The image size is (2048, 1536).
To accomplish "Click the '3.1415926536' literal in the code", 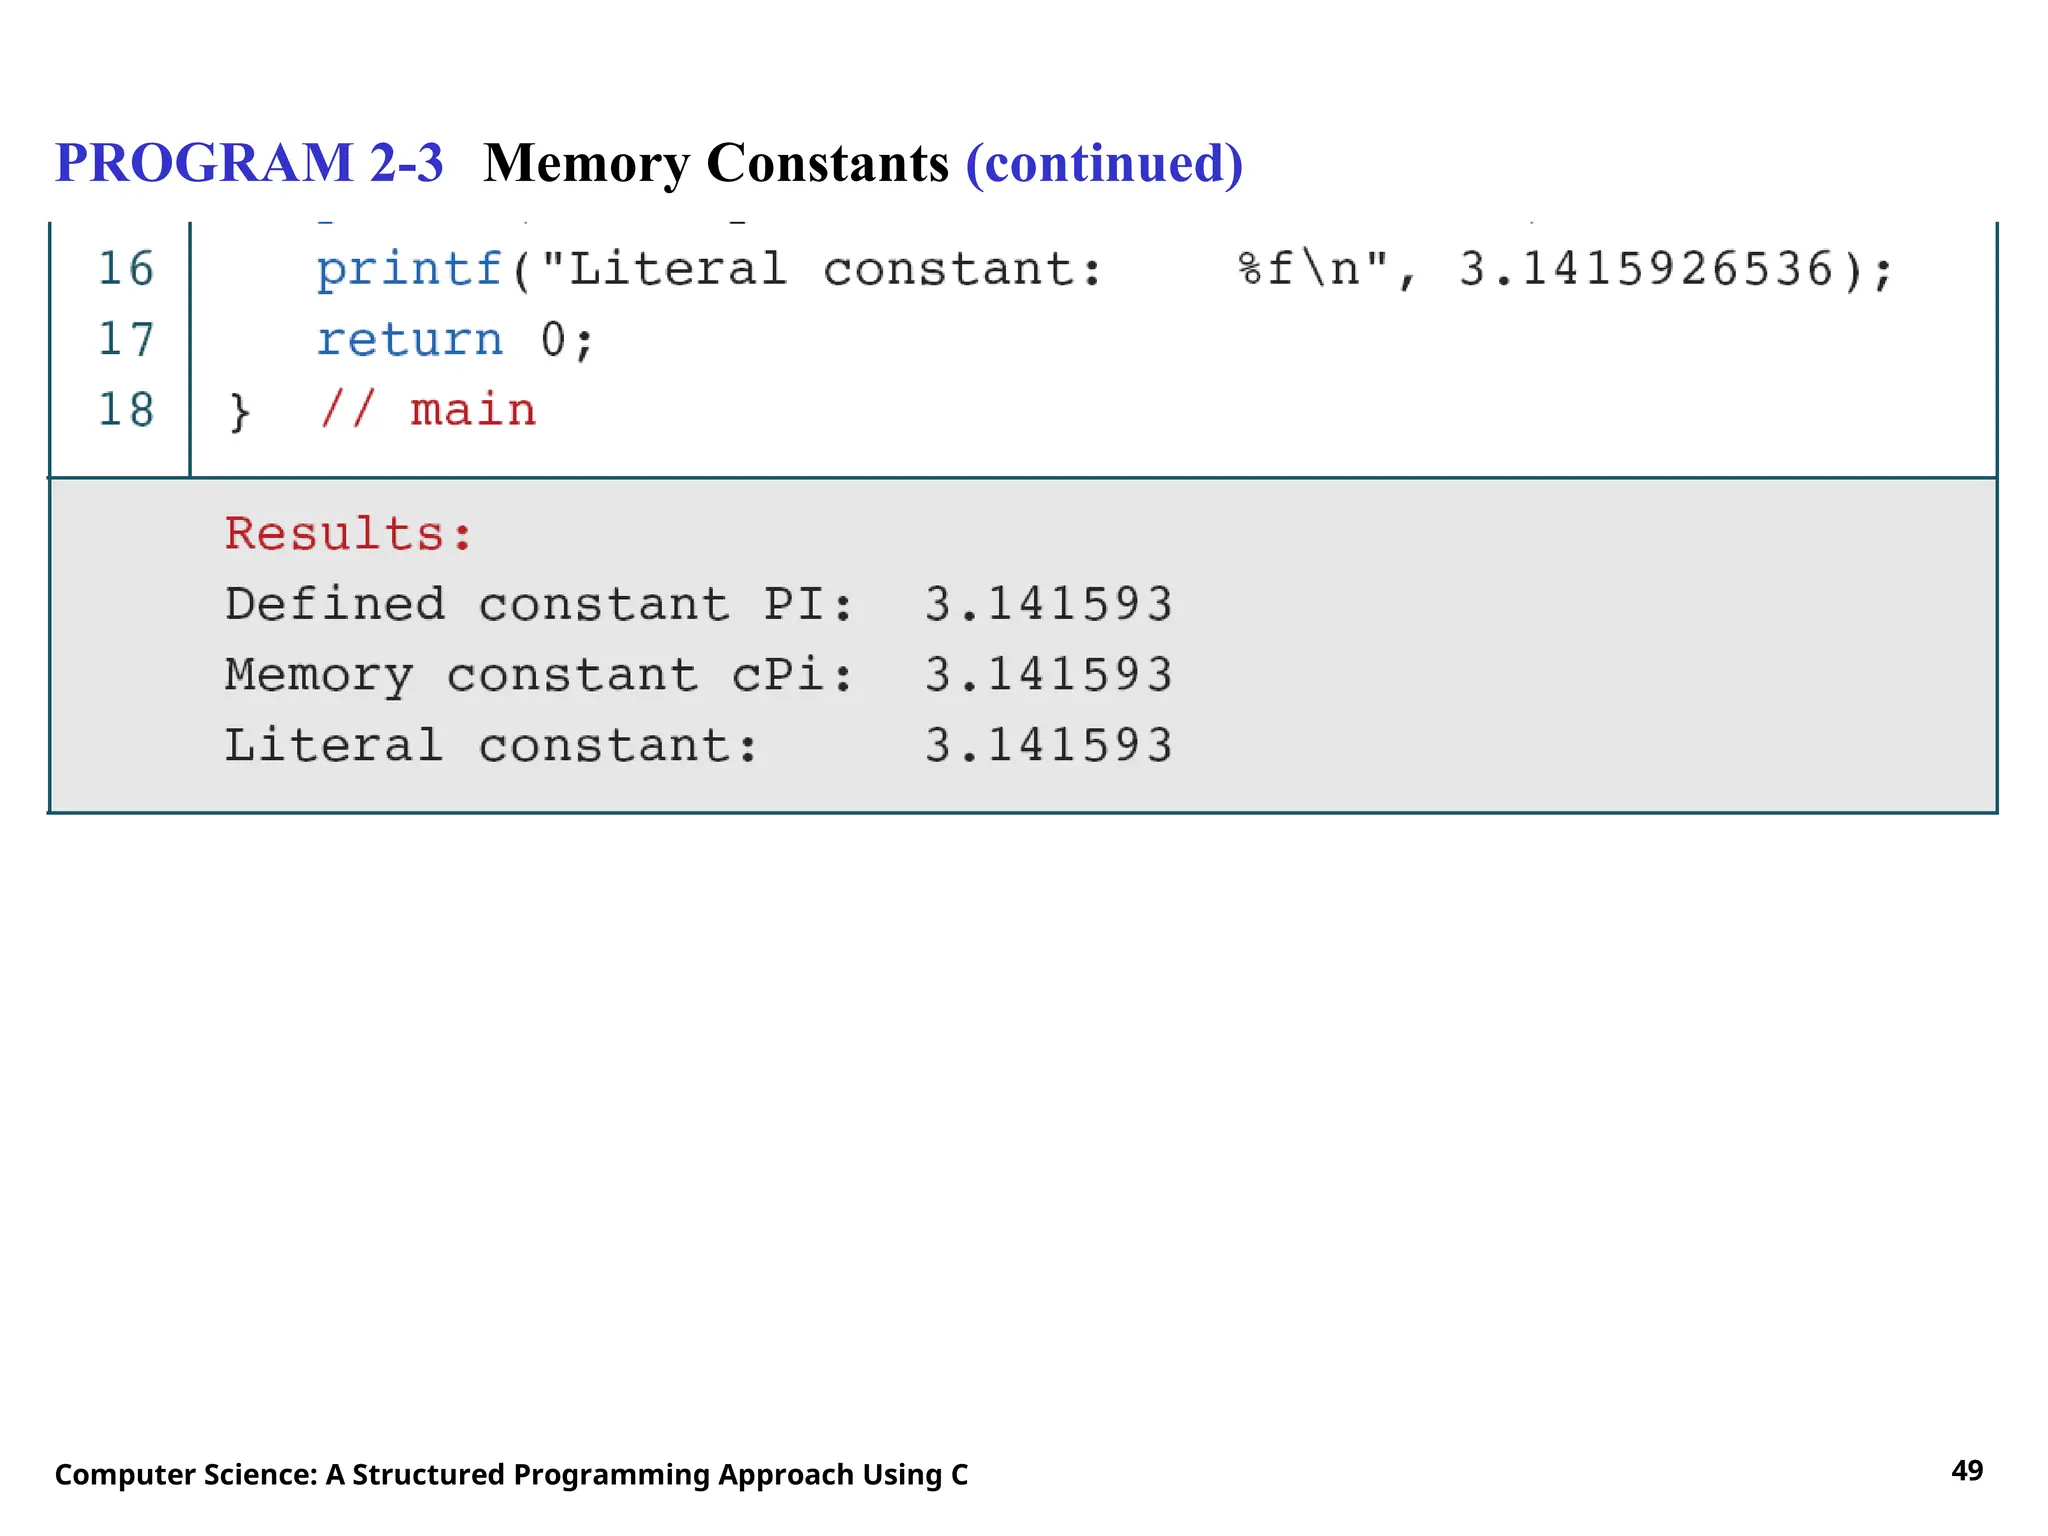I will click(1646, 269).
